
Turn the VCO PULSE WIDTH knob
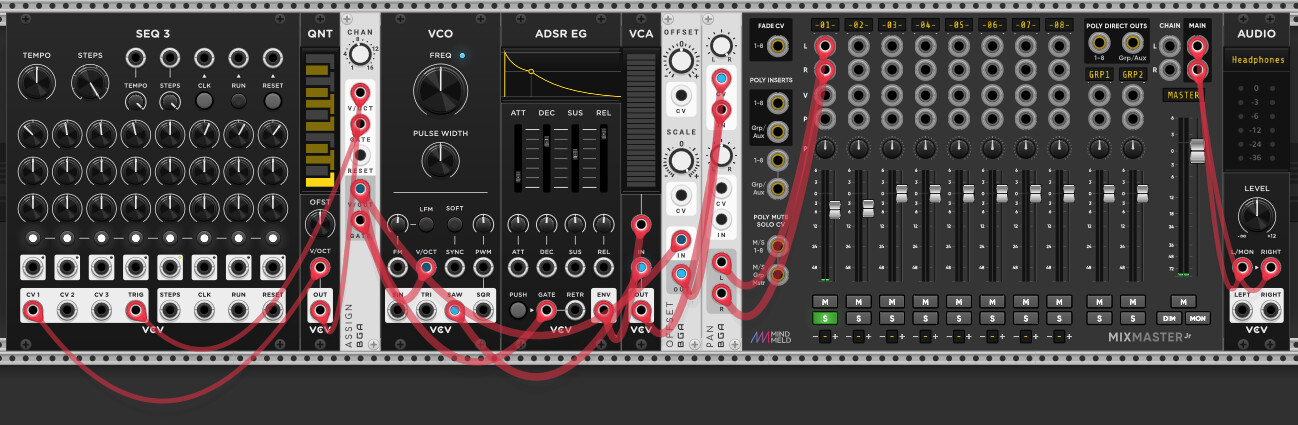click(x=440, y=159)
